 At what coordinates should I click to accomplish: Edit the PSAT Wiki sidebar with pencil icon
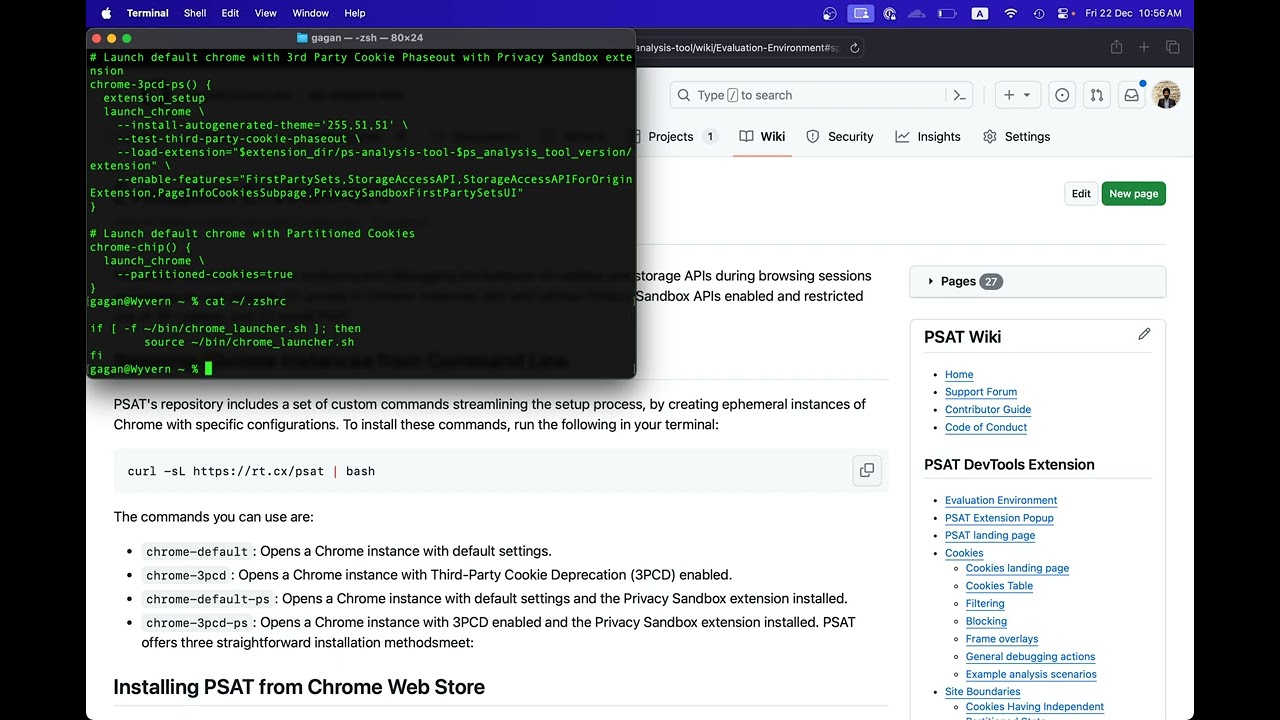pyautogui.click(x=1144, y=334)
